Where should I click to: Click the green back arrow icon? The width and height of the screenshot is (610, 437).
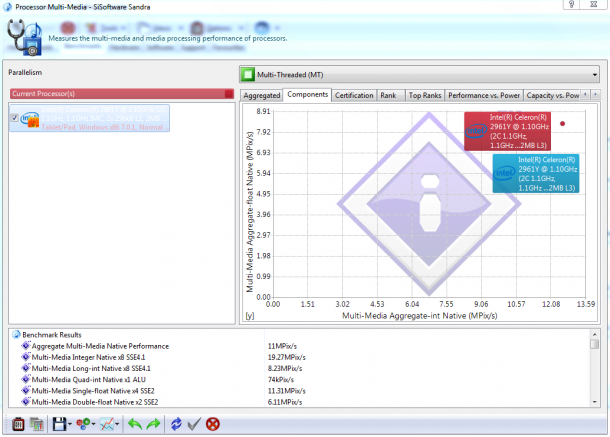[x=135, y=424]
